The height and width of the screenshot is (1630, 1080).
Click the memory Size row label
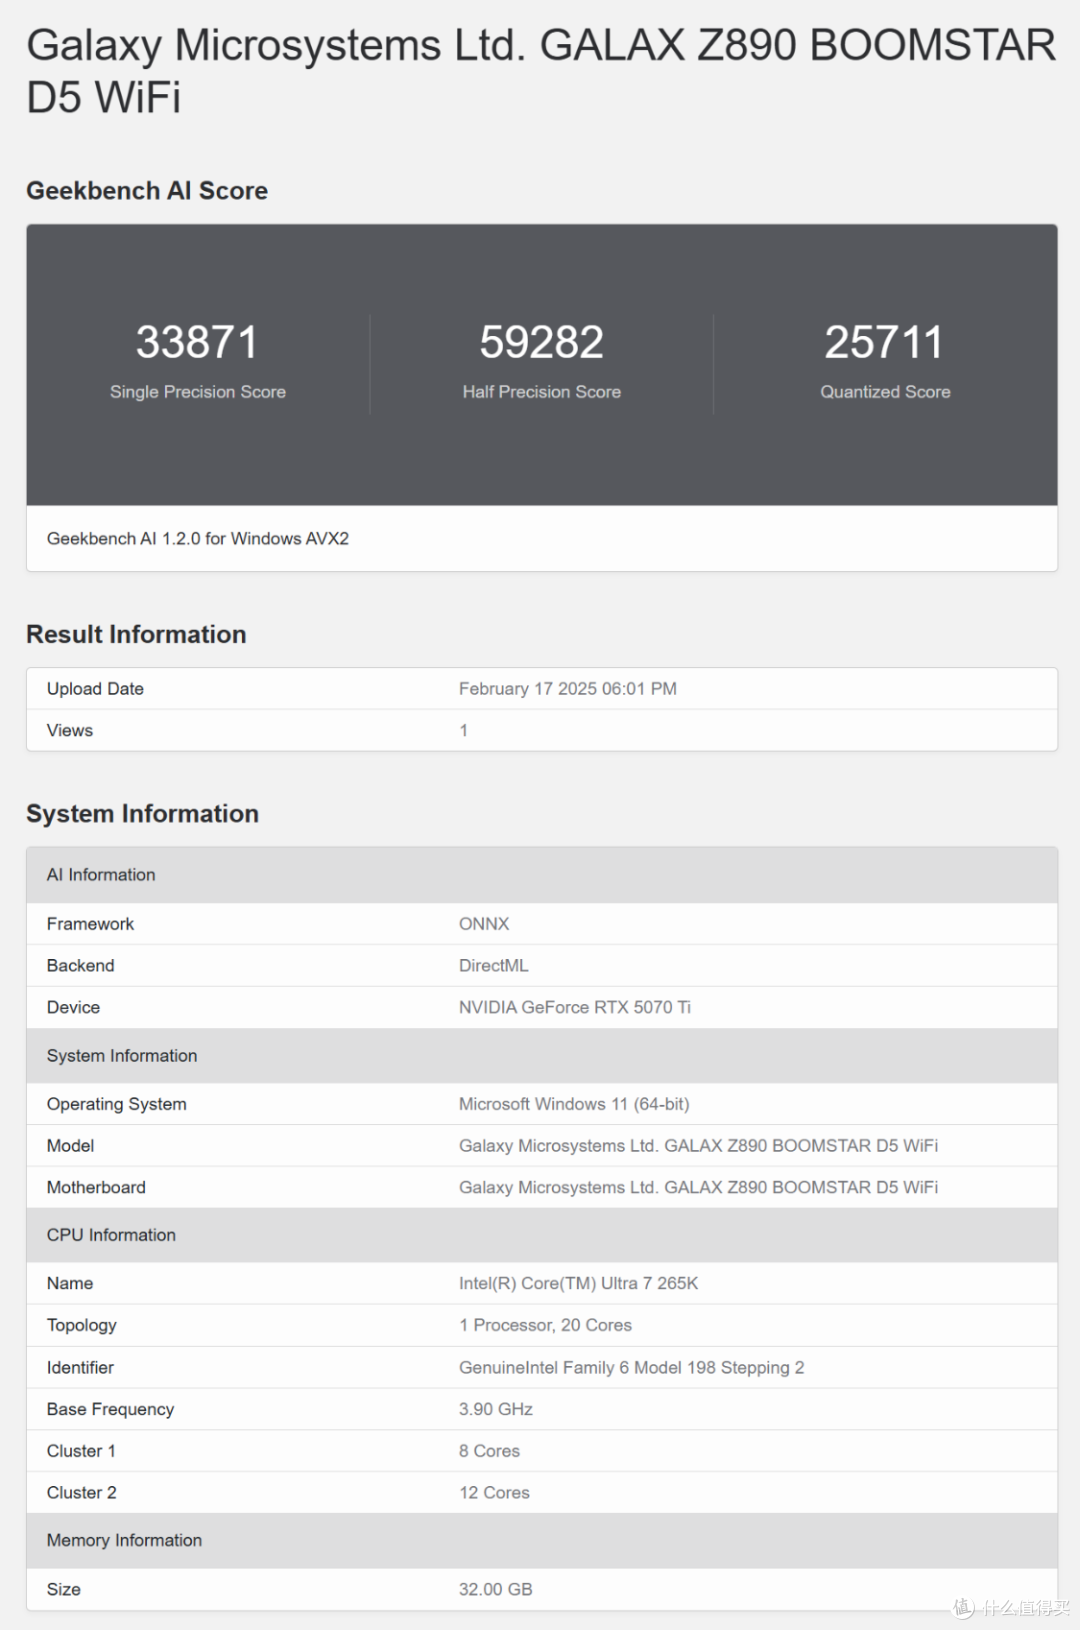(64, 1590)
